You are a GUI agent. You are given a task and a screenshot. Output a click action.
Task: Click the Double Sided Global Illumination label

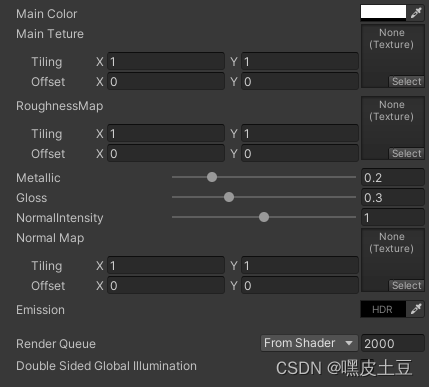(x=106, y=366)
